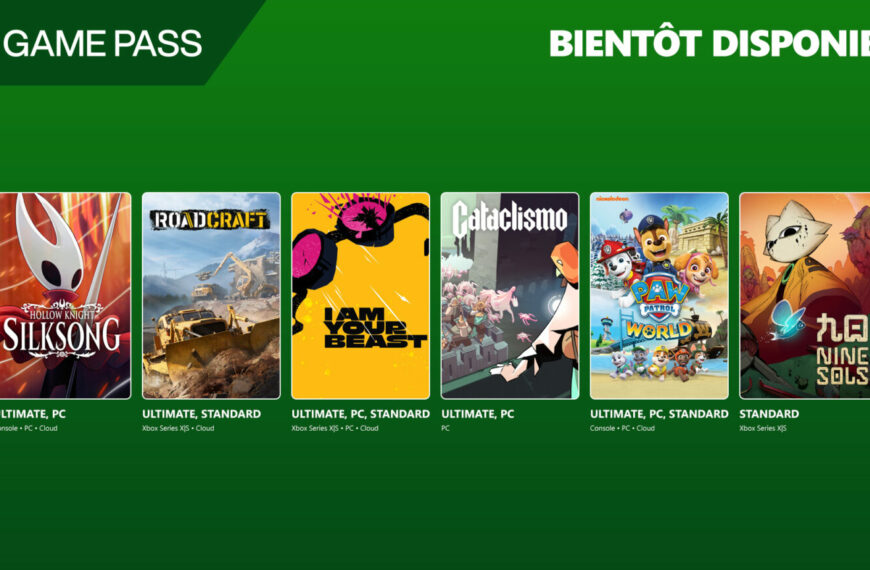Select the Nine Sols game cover
Viewport: 870px width, 570px height.
click(x=805, y=296)
